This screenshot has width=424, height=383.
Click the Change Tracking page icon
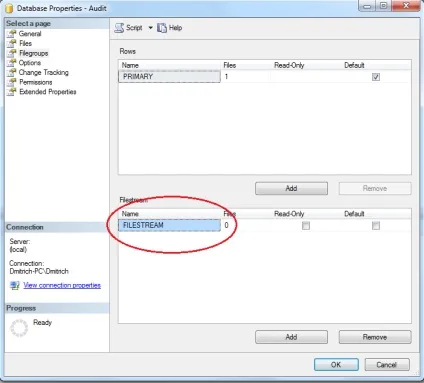click(12, 72)
